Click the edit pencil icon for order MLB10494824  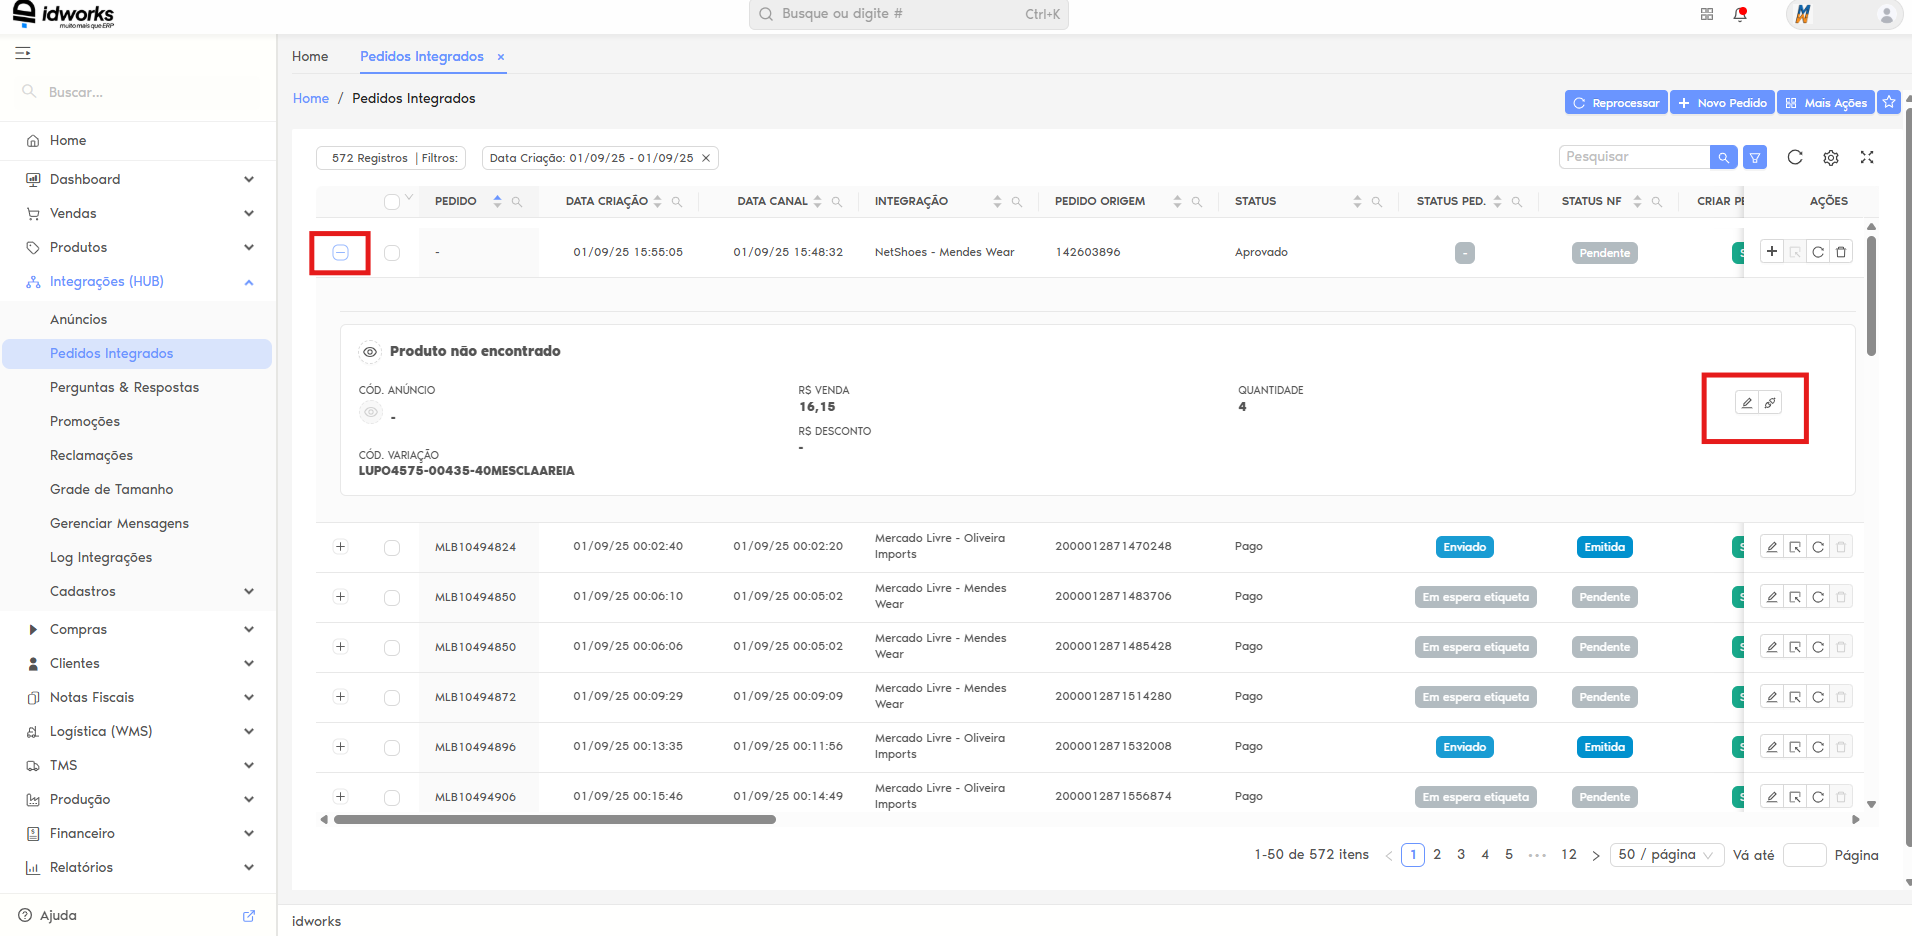coord(1772,547)
